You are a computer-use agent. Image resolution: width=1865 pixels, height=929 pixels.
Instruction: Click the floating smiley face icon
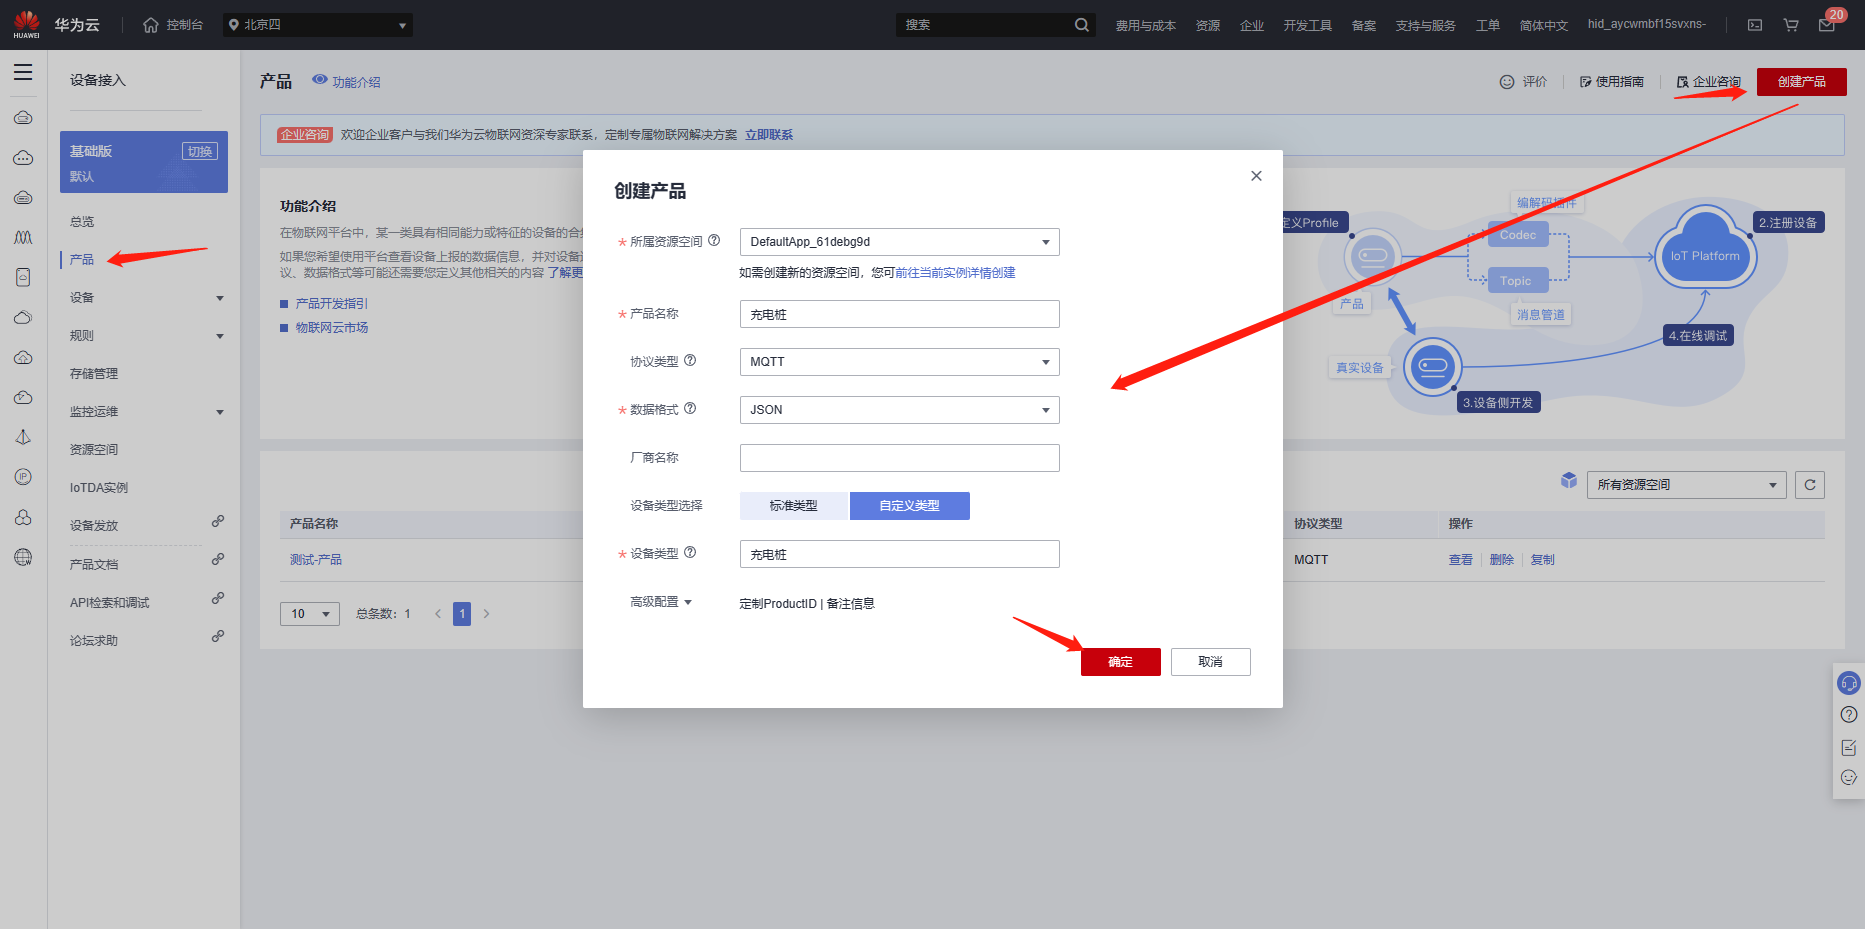pos(1849,778)
